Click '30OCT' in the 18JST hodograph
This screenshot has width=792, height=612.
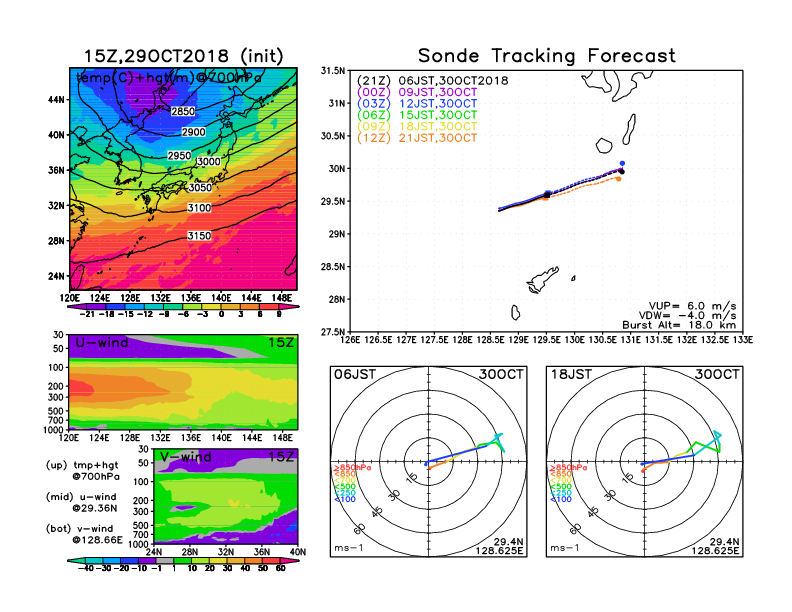tap(717, 375)
